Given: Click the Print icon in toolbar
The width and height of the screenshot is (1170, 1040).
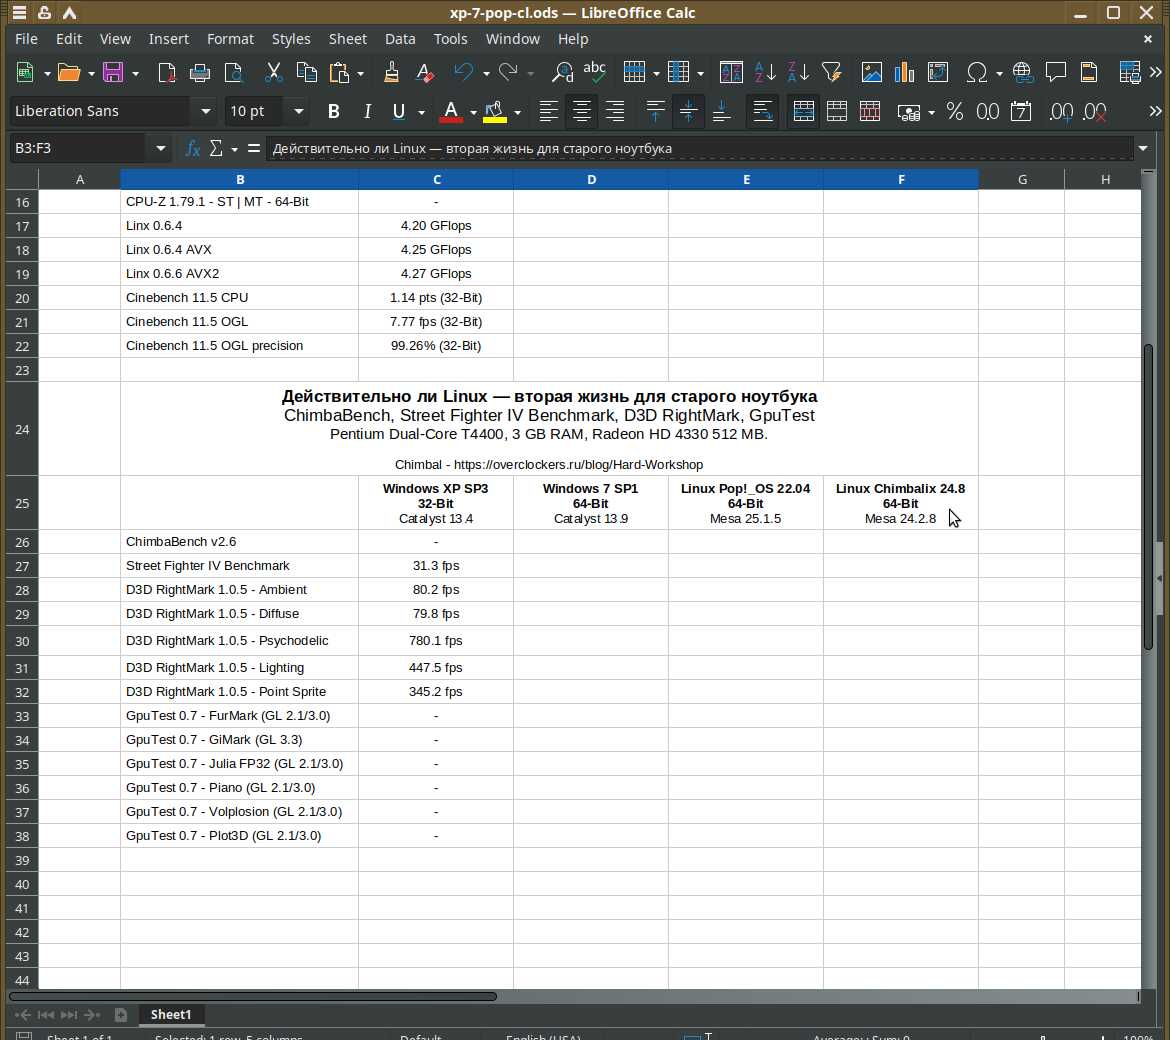Looking at the screenshot, I should coord(200,73).
